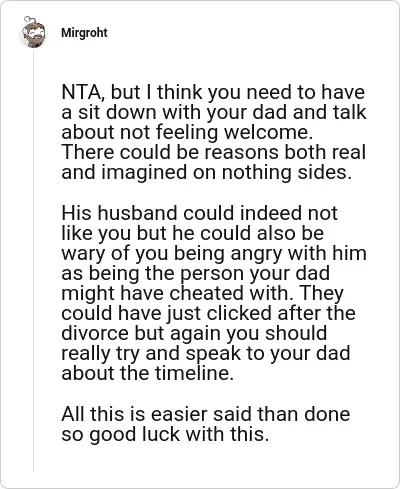Click the line 'divorce but again you should'
400x489 pixels.
194,333
